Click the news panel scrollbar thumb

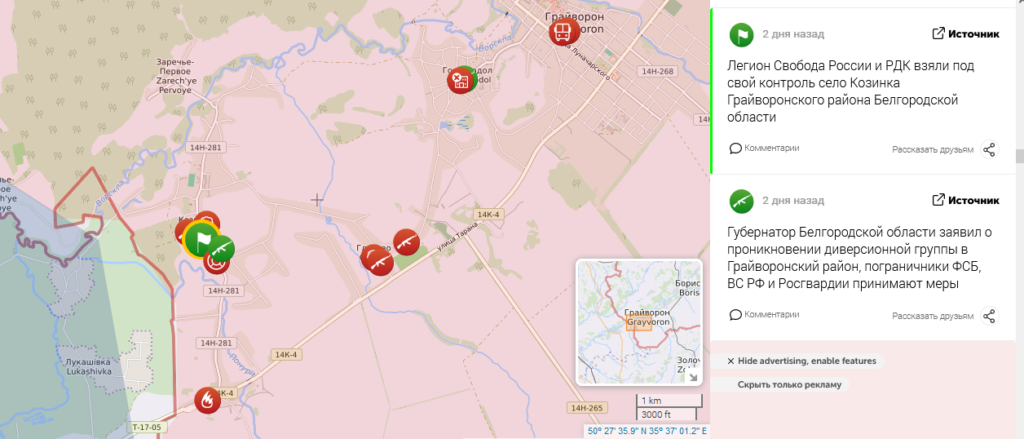coord(1019,156)
